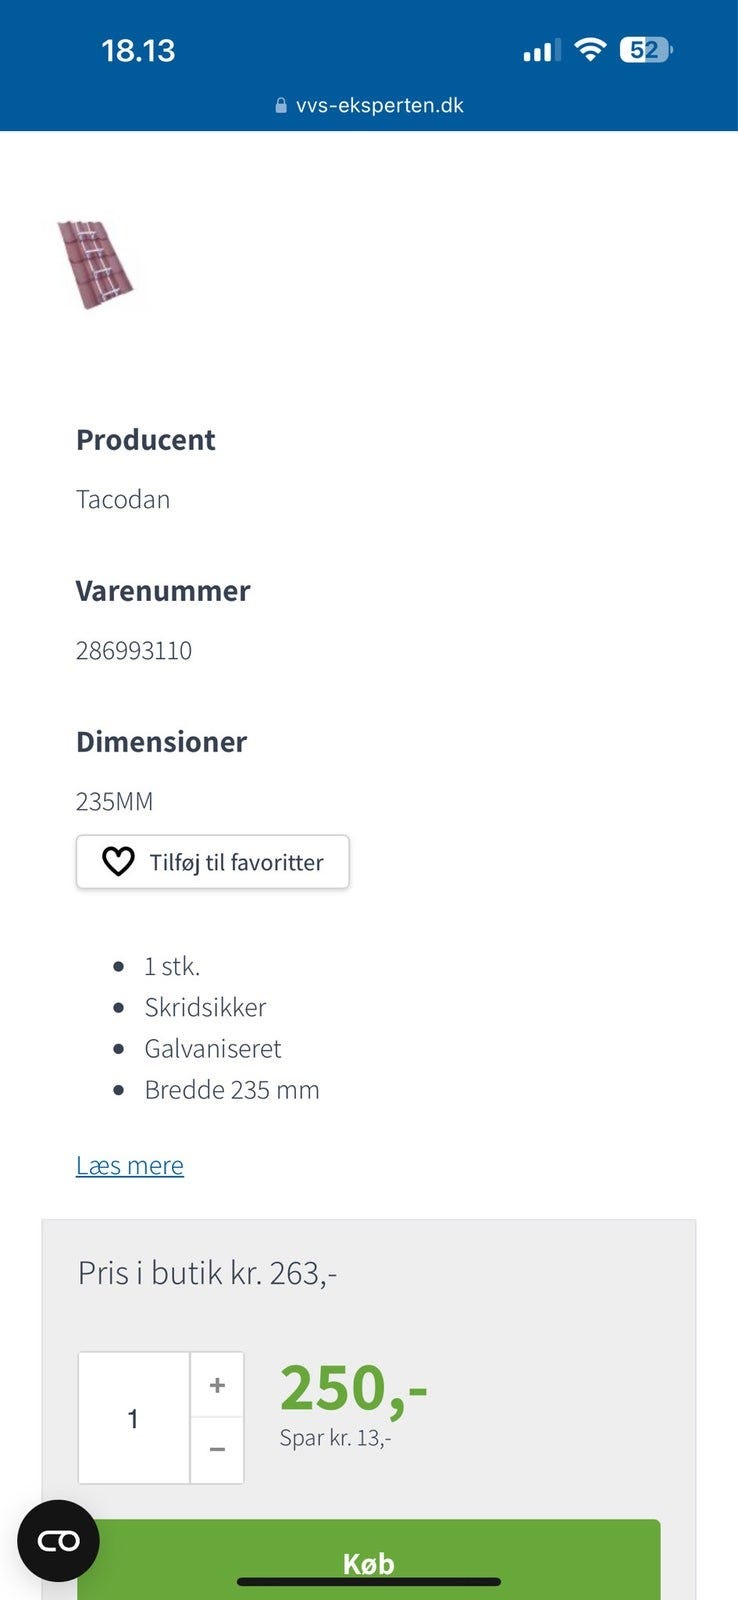Tap the roof ladder product thumbnail
Screen dimensions: 738x1600
[x=96, y=264]
